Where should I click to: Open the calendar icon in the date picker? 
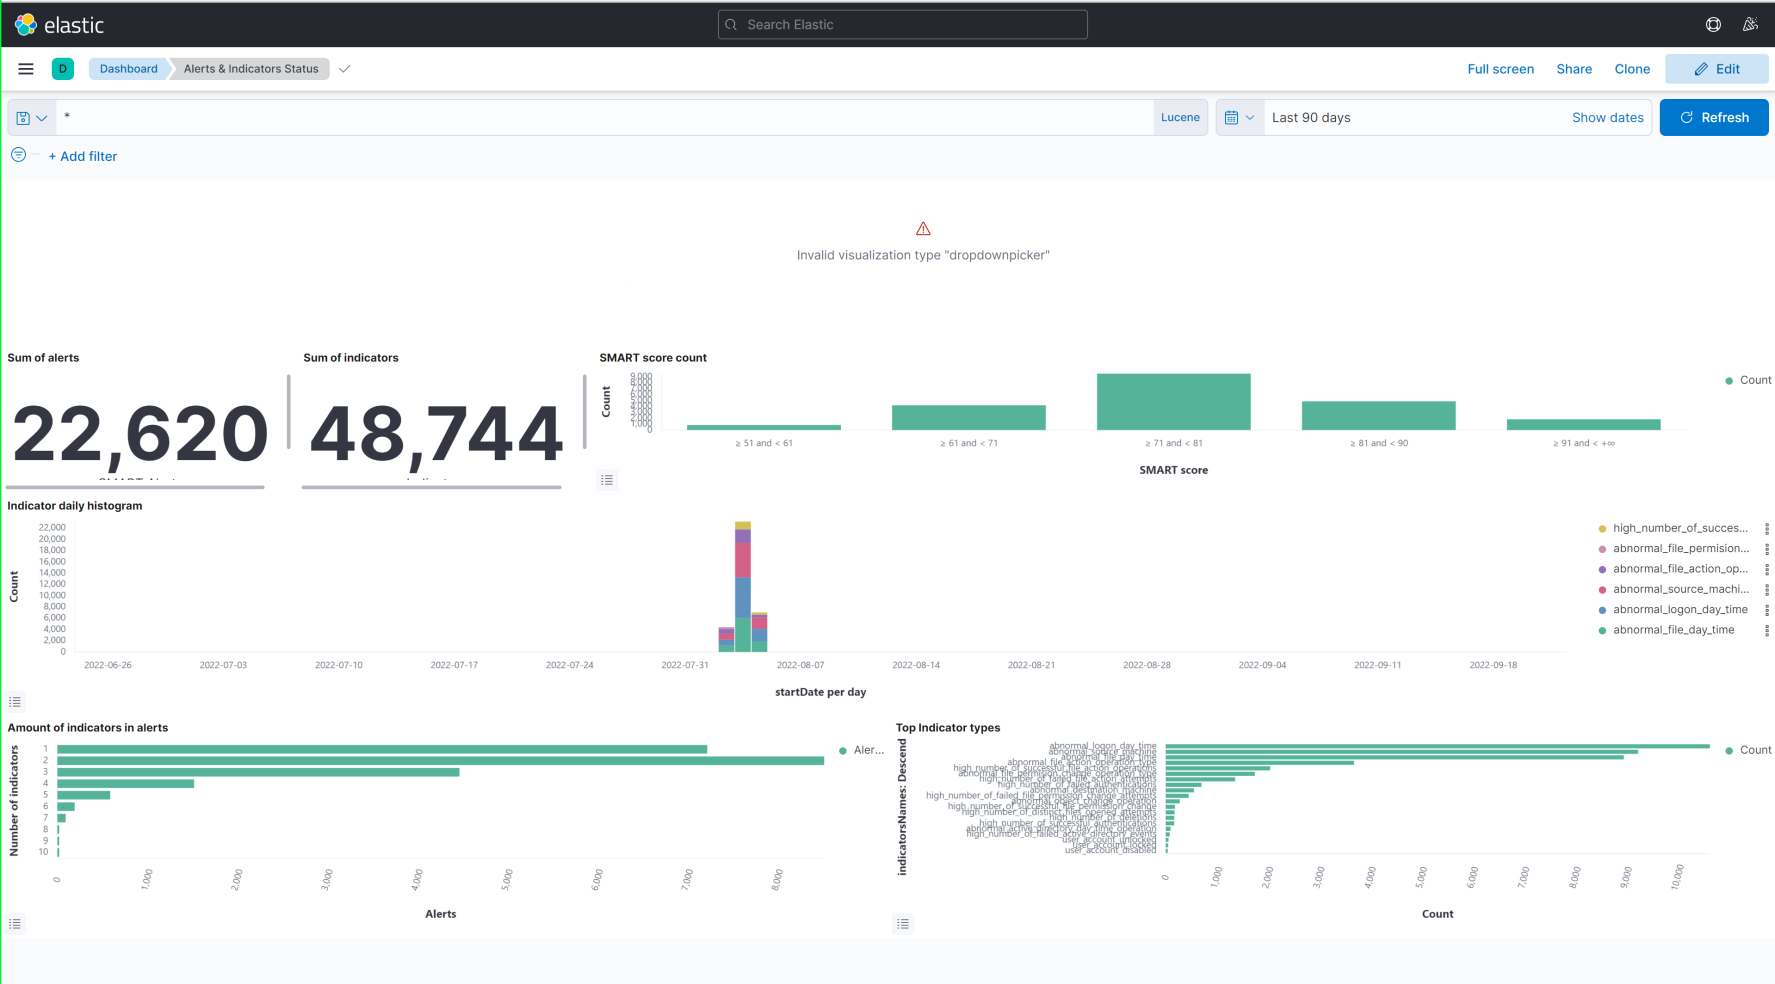tap(1234, 117)
